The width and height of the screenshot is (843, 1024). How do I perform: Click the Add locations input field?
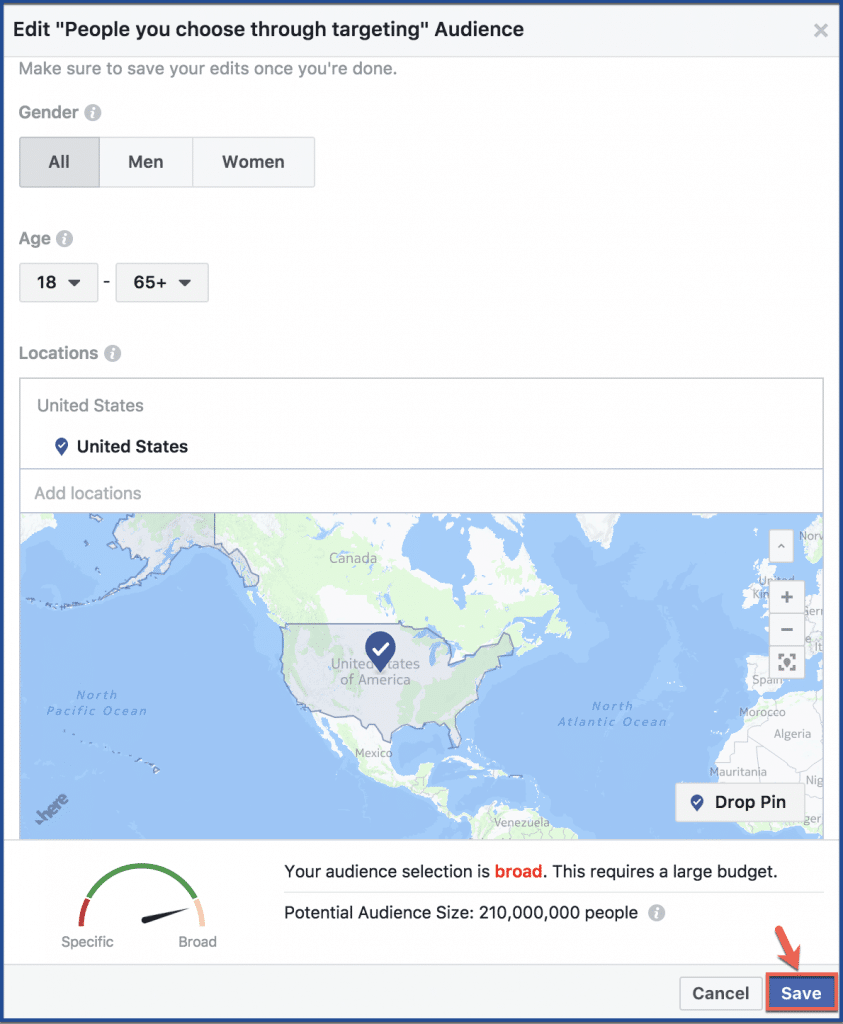[420, 493]
